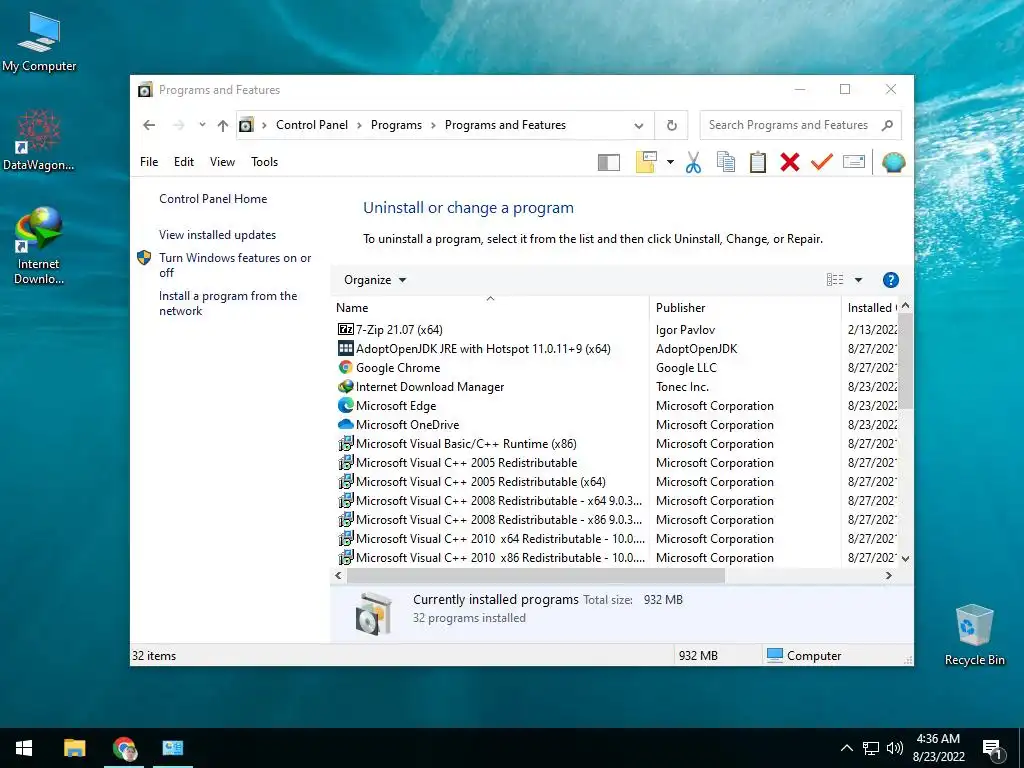Open the Edit menu
The image size is (1024, 768).
[184, 162]
